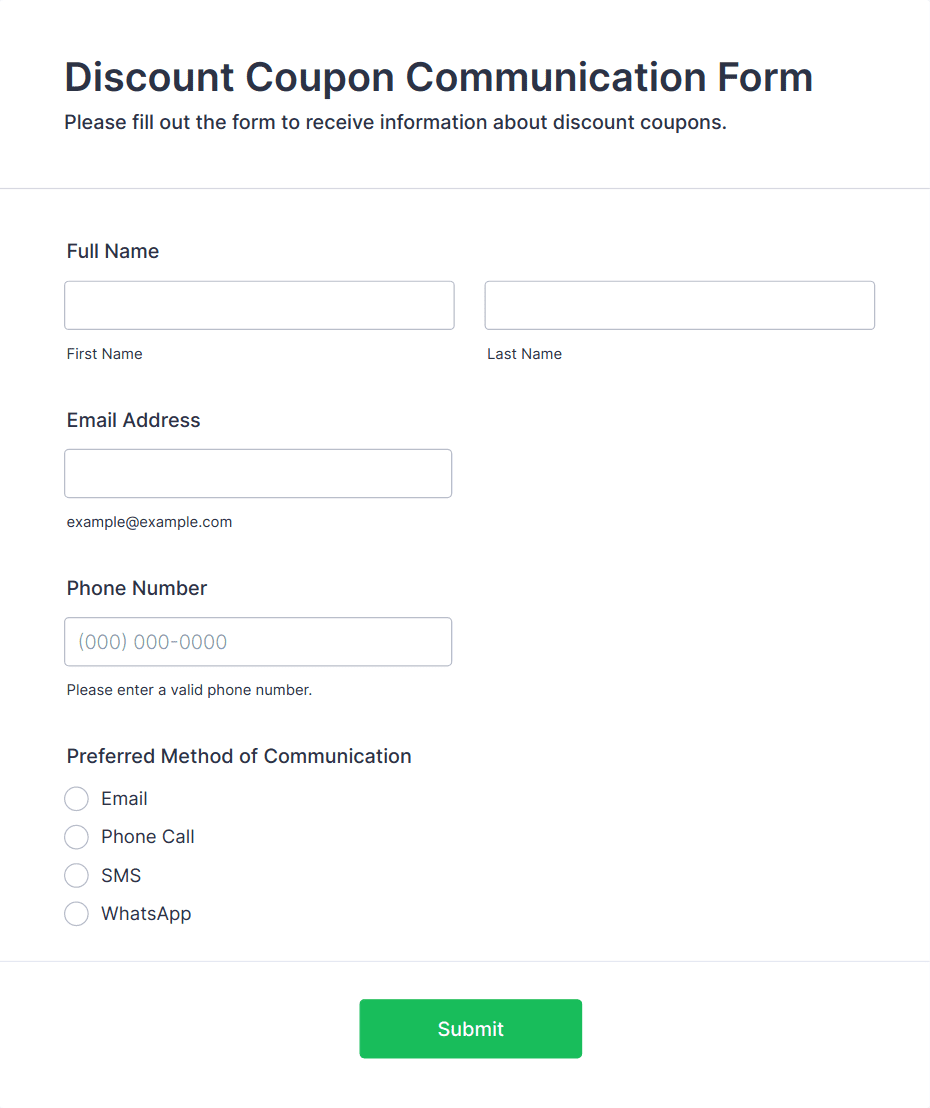Click the 'First Name' sublabel text
Image resolution: width=930 pixels, height=1108 pixels.
tap(105, 354)
